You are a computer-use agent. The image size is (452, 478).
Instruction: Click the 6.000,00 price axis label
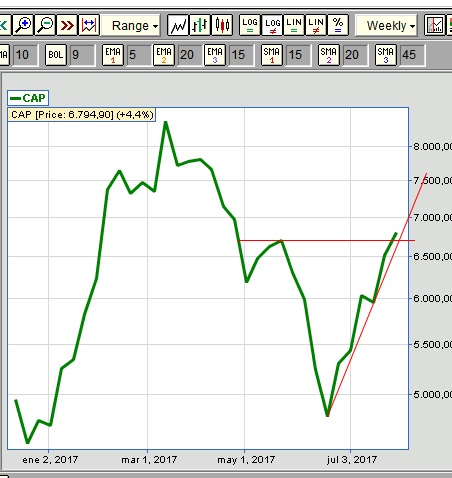coord(433,298)
